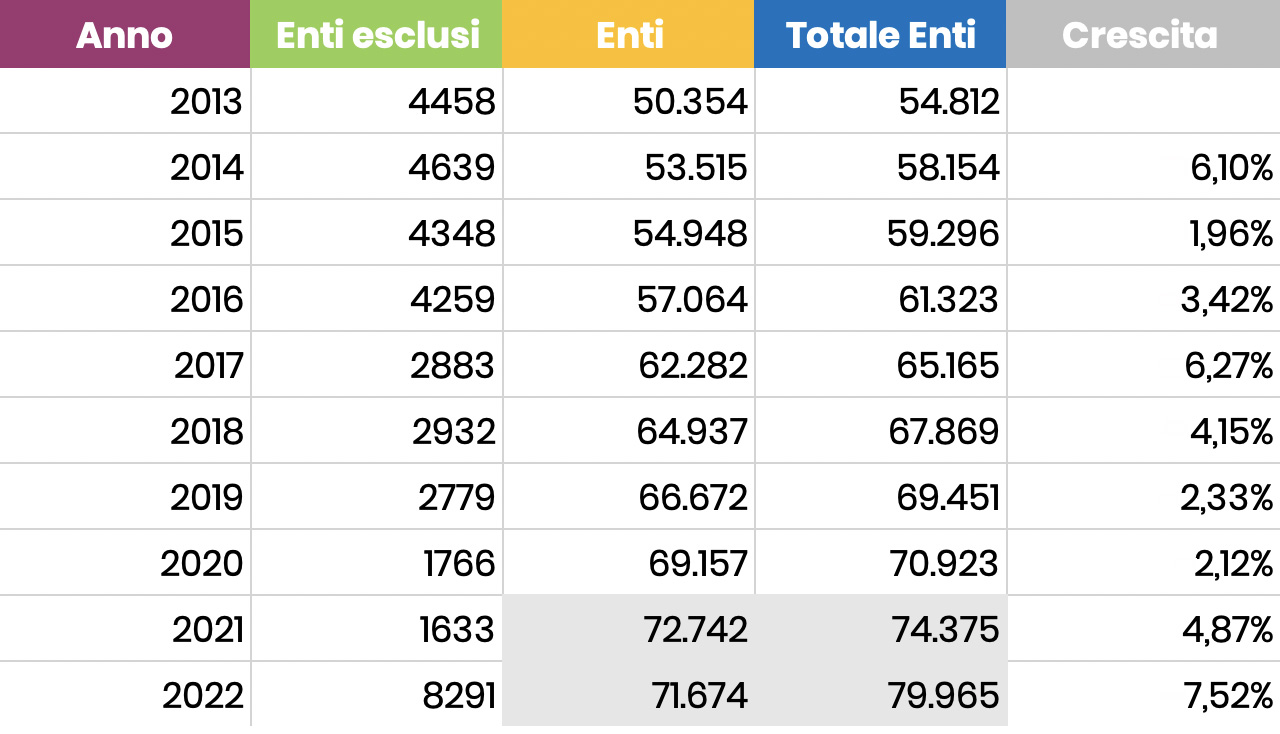Click the yellow Enti column header
Viewport: 1280px width, 734px height.
point(629,35)
